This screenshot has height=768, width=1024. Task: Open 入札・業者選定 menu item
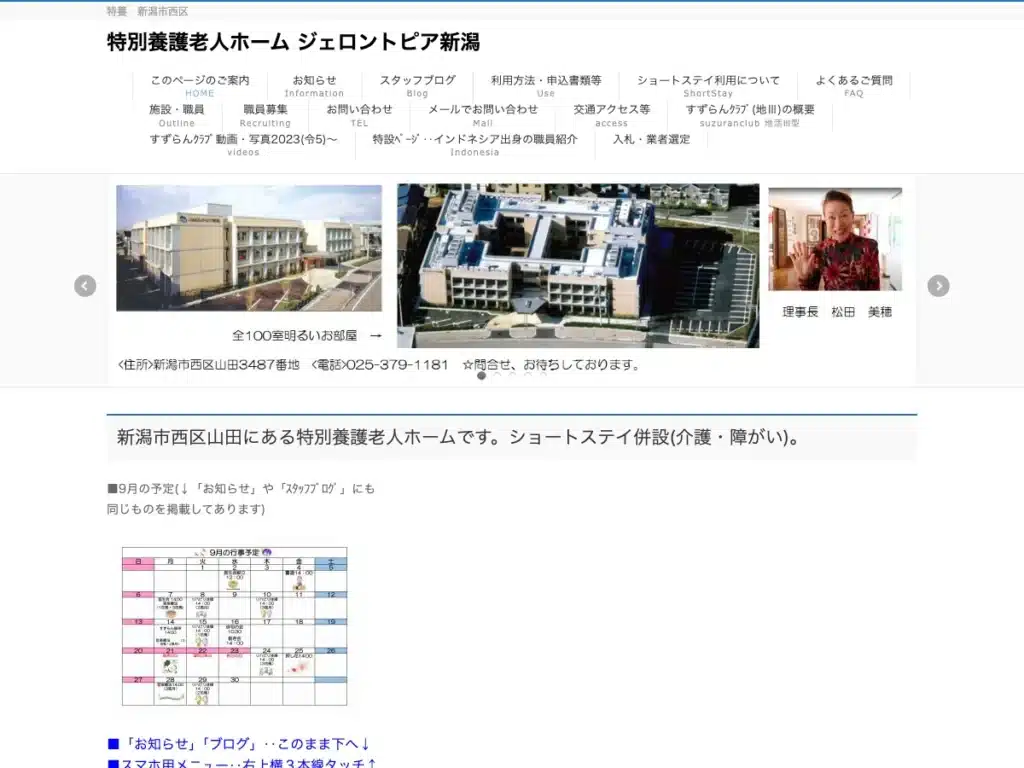(651, 140)
